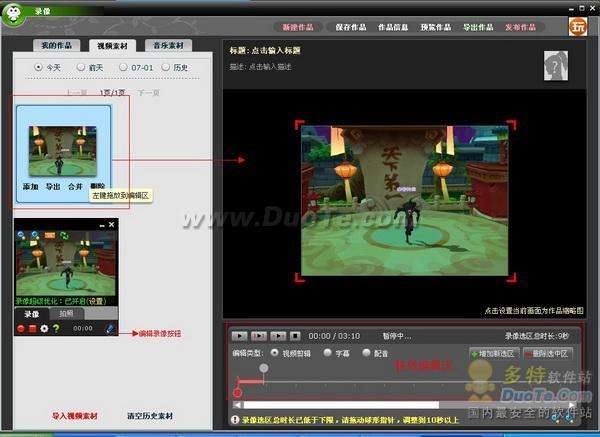Image resolution: width=600 pixels, height=437 pixels.
Task: Go to the 上一页 previous page link
Action: coord(77,93)
